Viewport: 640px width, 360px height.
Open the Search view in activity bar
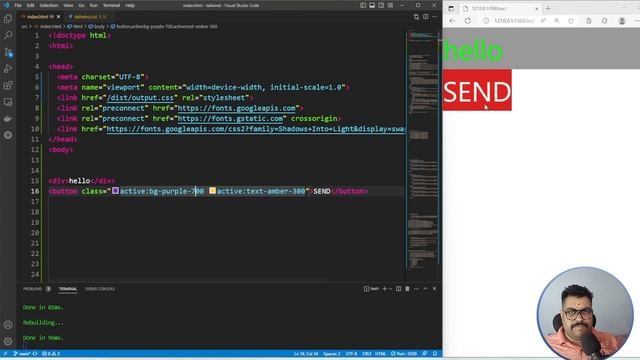pos(8,35)
